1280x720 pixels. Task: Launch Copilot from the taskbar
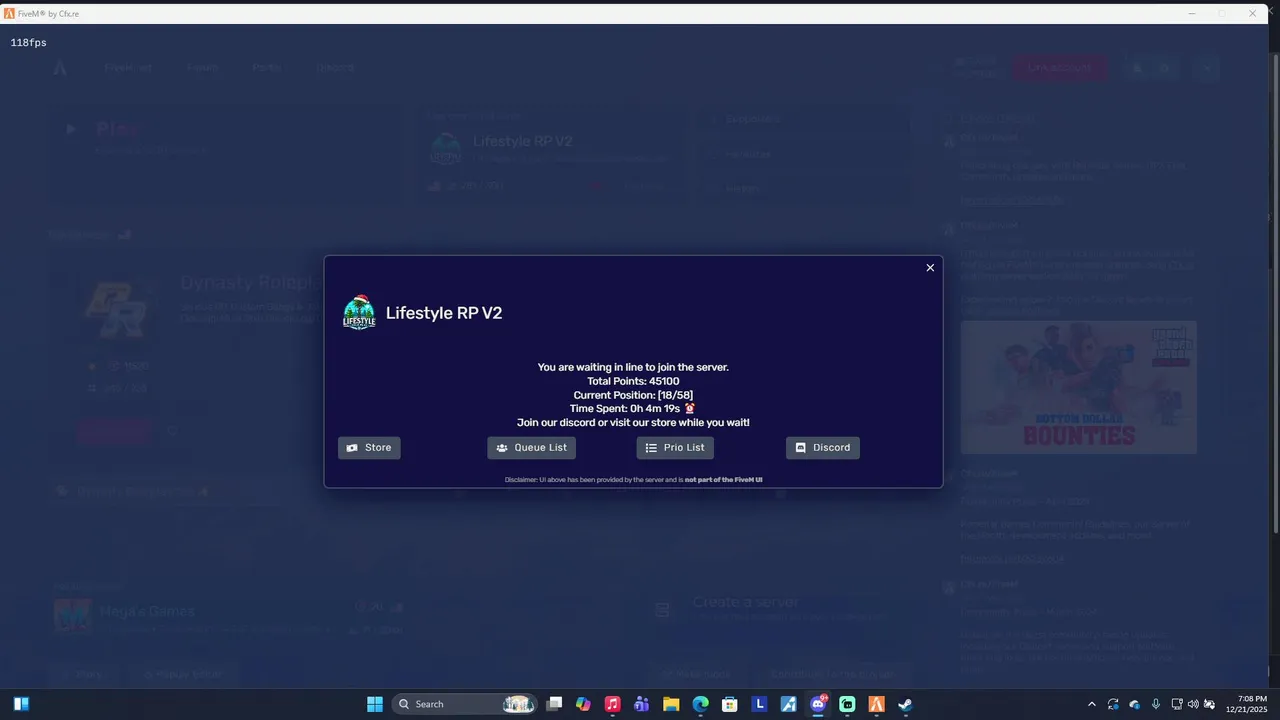[583, 704]
